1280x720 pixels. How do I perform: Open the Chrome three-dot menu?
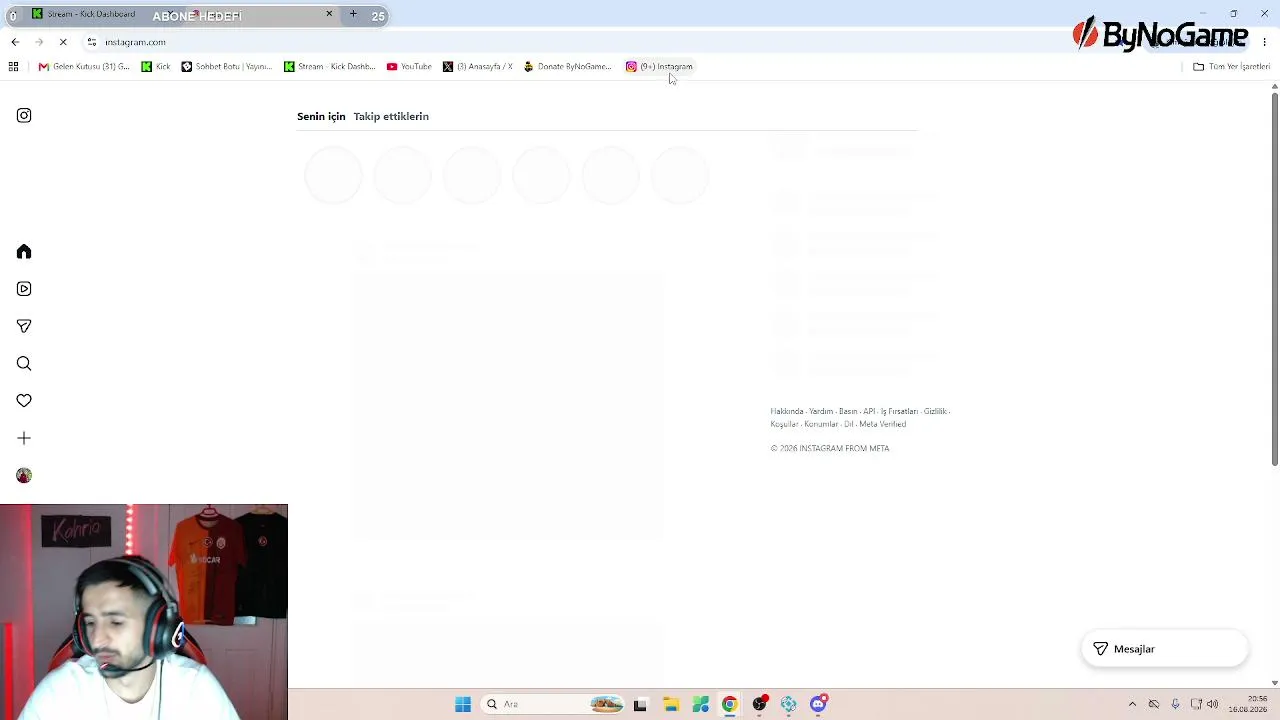[1265, 42]
